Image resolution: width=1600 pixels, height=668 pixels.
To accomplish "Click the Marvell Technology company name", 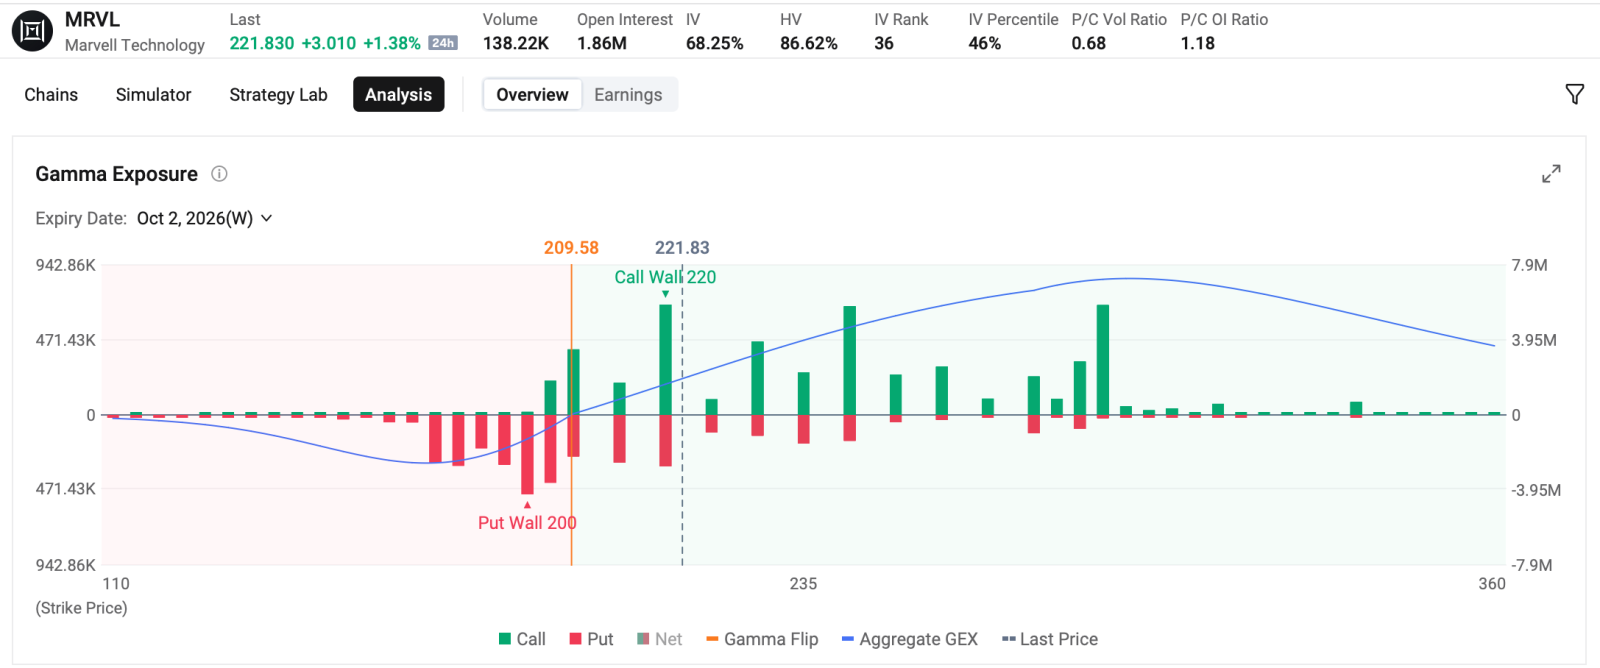I will click(135, 45).
